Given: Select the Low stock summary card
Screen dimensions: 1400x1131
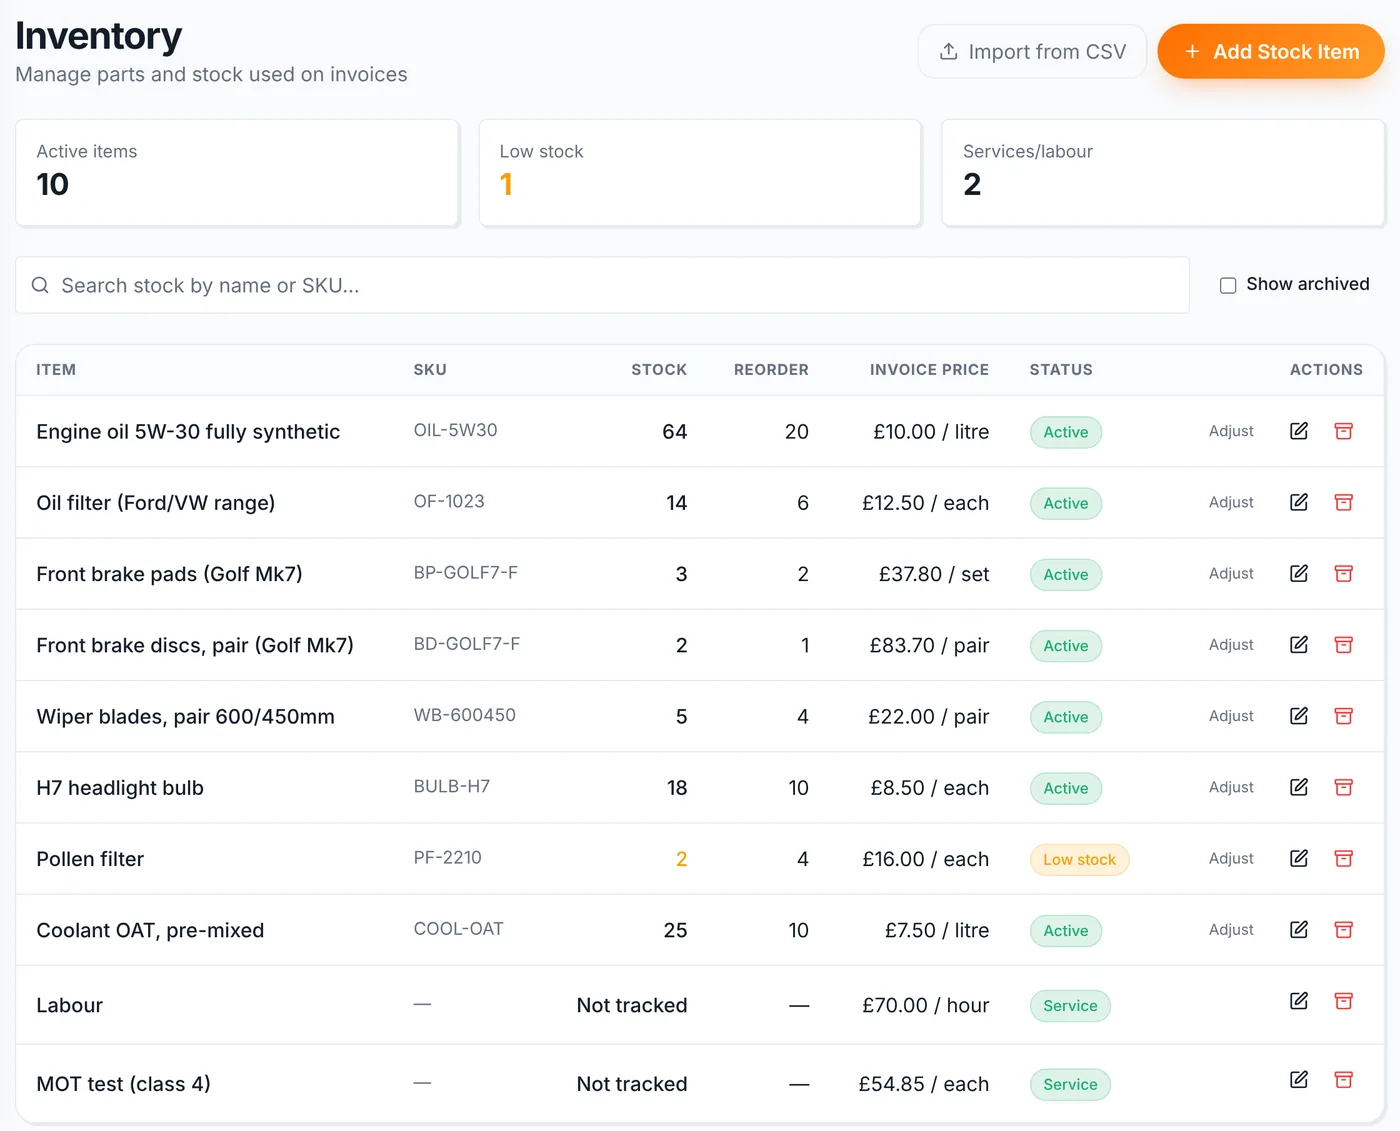Looking at the screenshot, I should (x=700, y=173).
